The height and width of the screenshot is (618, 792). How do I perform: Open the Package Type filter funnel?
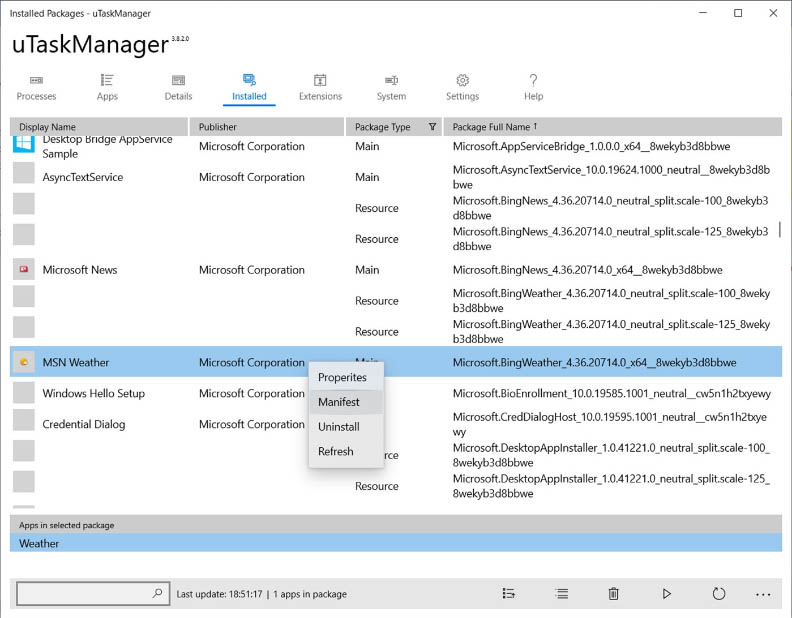point(432,127)
